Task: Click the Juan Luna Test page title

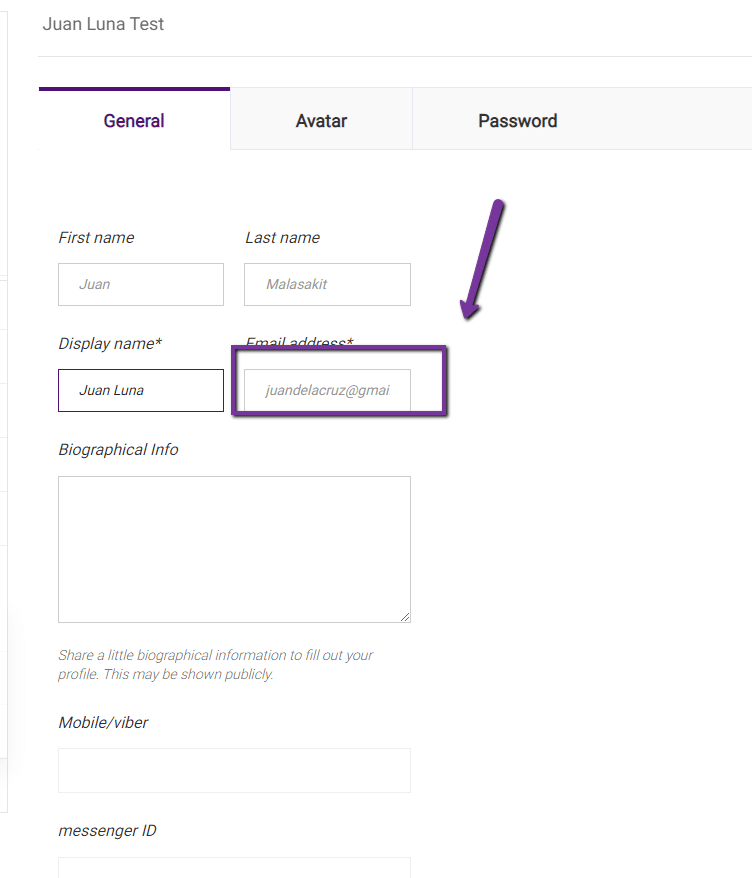Action: tap(103, 24)
